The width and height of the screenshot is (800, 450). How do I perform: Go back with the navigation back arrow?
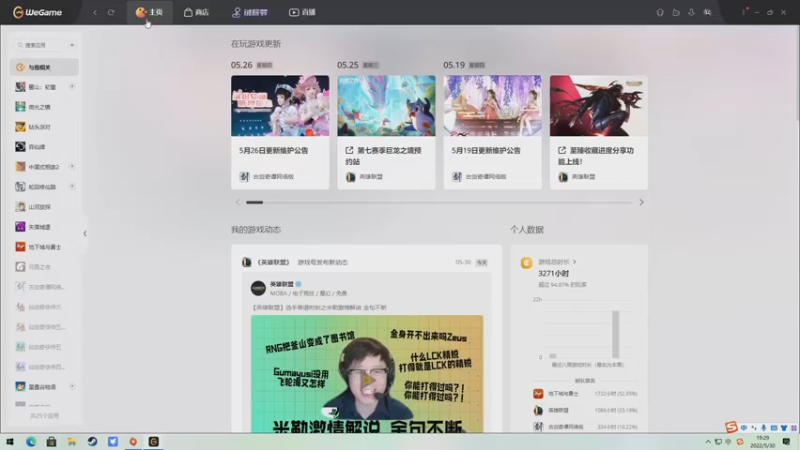coord(95,12)
